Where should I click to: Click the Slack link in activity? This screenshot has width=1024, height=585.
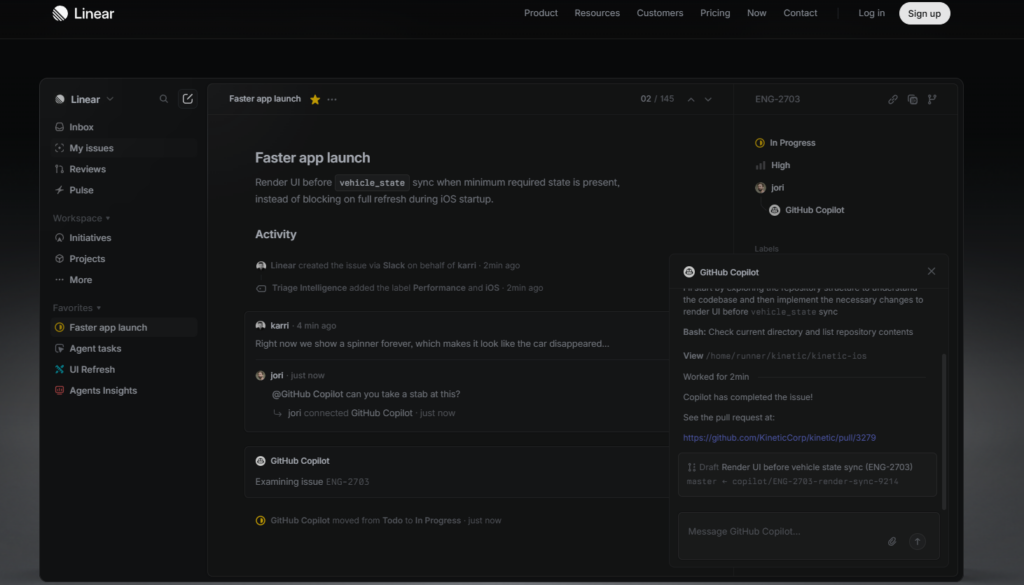394,265
